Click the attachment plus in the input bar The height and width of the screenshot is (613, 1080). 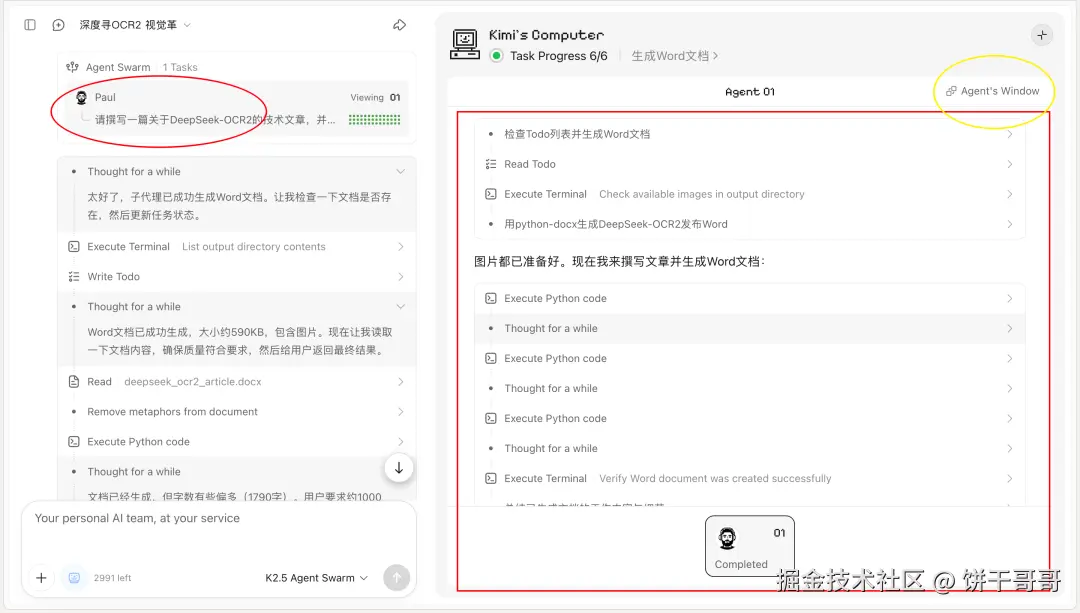coord(41,577)
